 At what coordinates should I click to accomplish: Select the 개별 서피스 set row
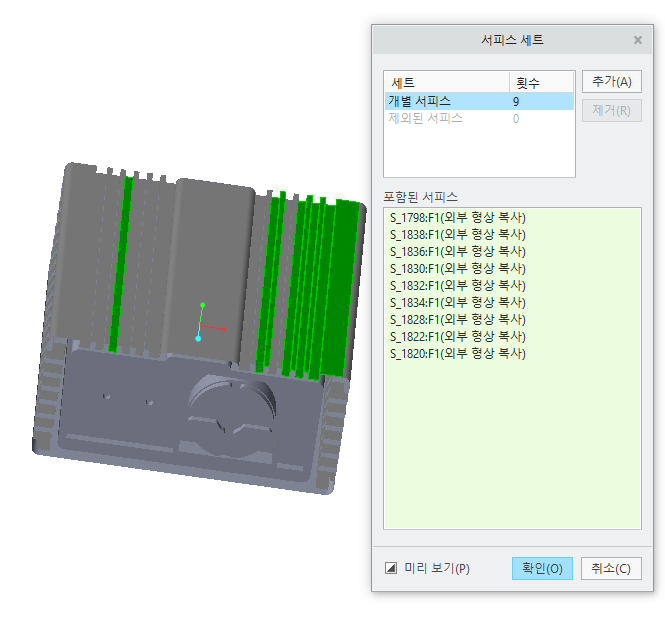click(x=479, y=101)
